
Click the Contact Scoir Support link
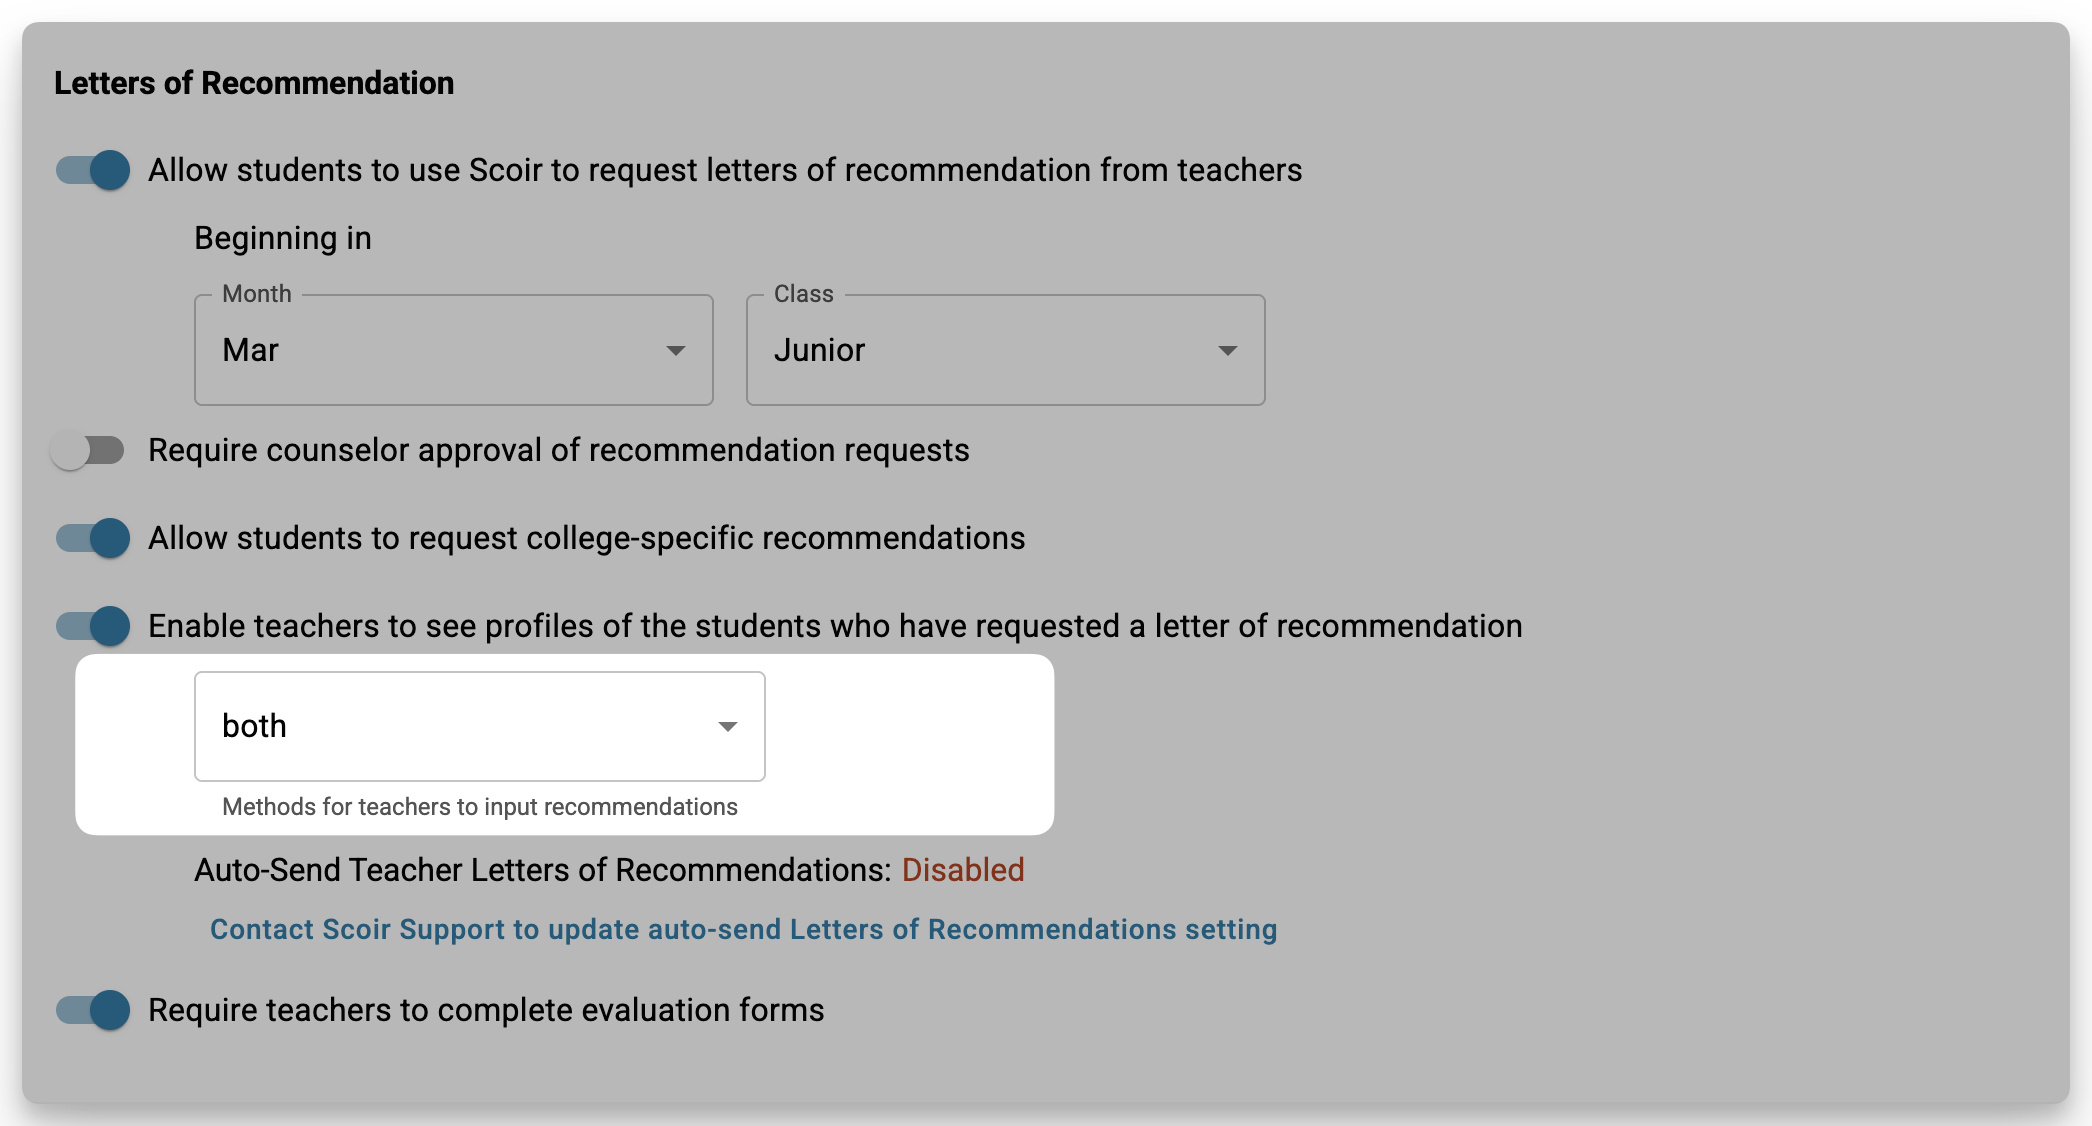point(743,929)
